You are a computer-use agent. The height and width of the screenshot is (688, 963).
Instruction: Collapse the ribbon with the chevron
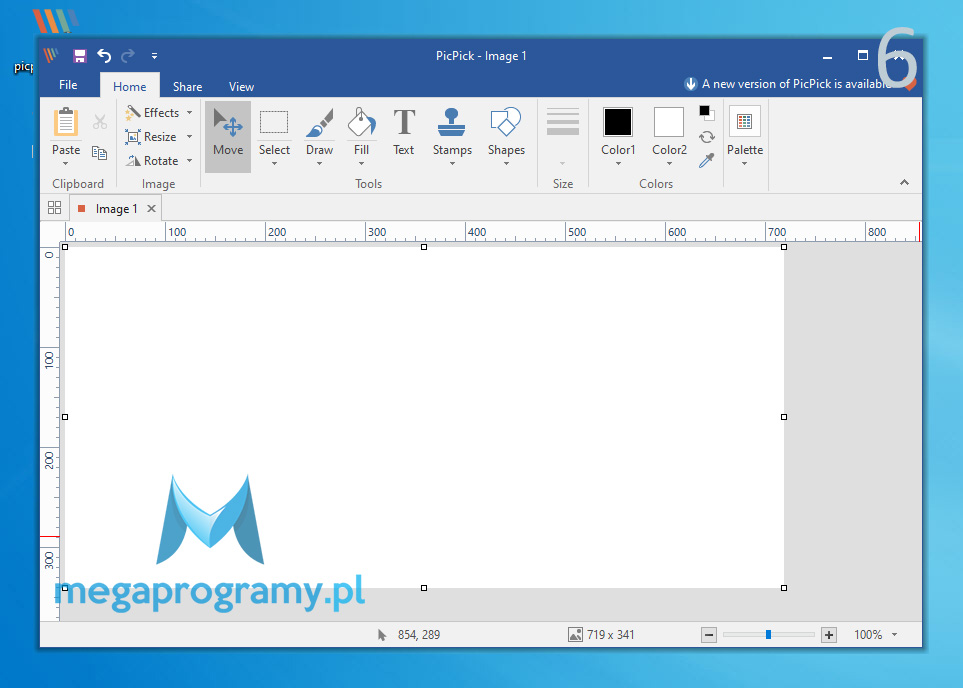(x=904, y=182)
